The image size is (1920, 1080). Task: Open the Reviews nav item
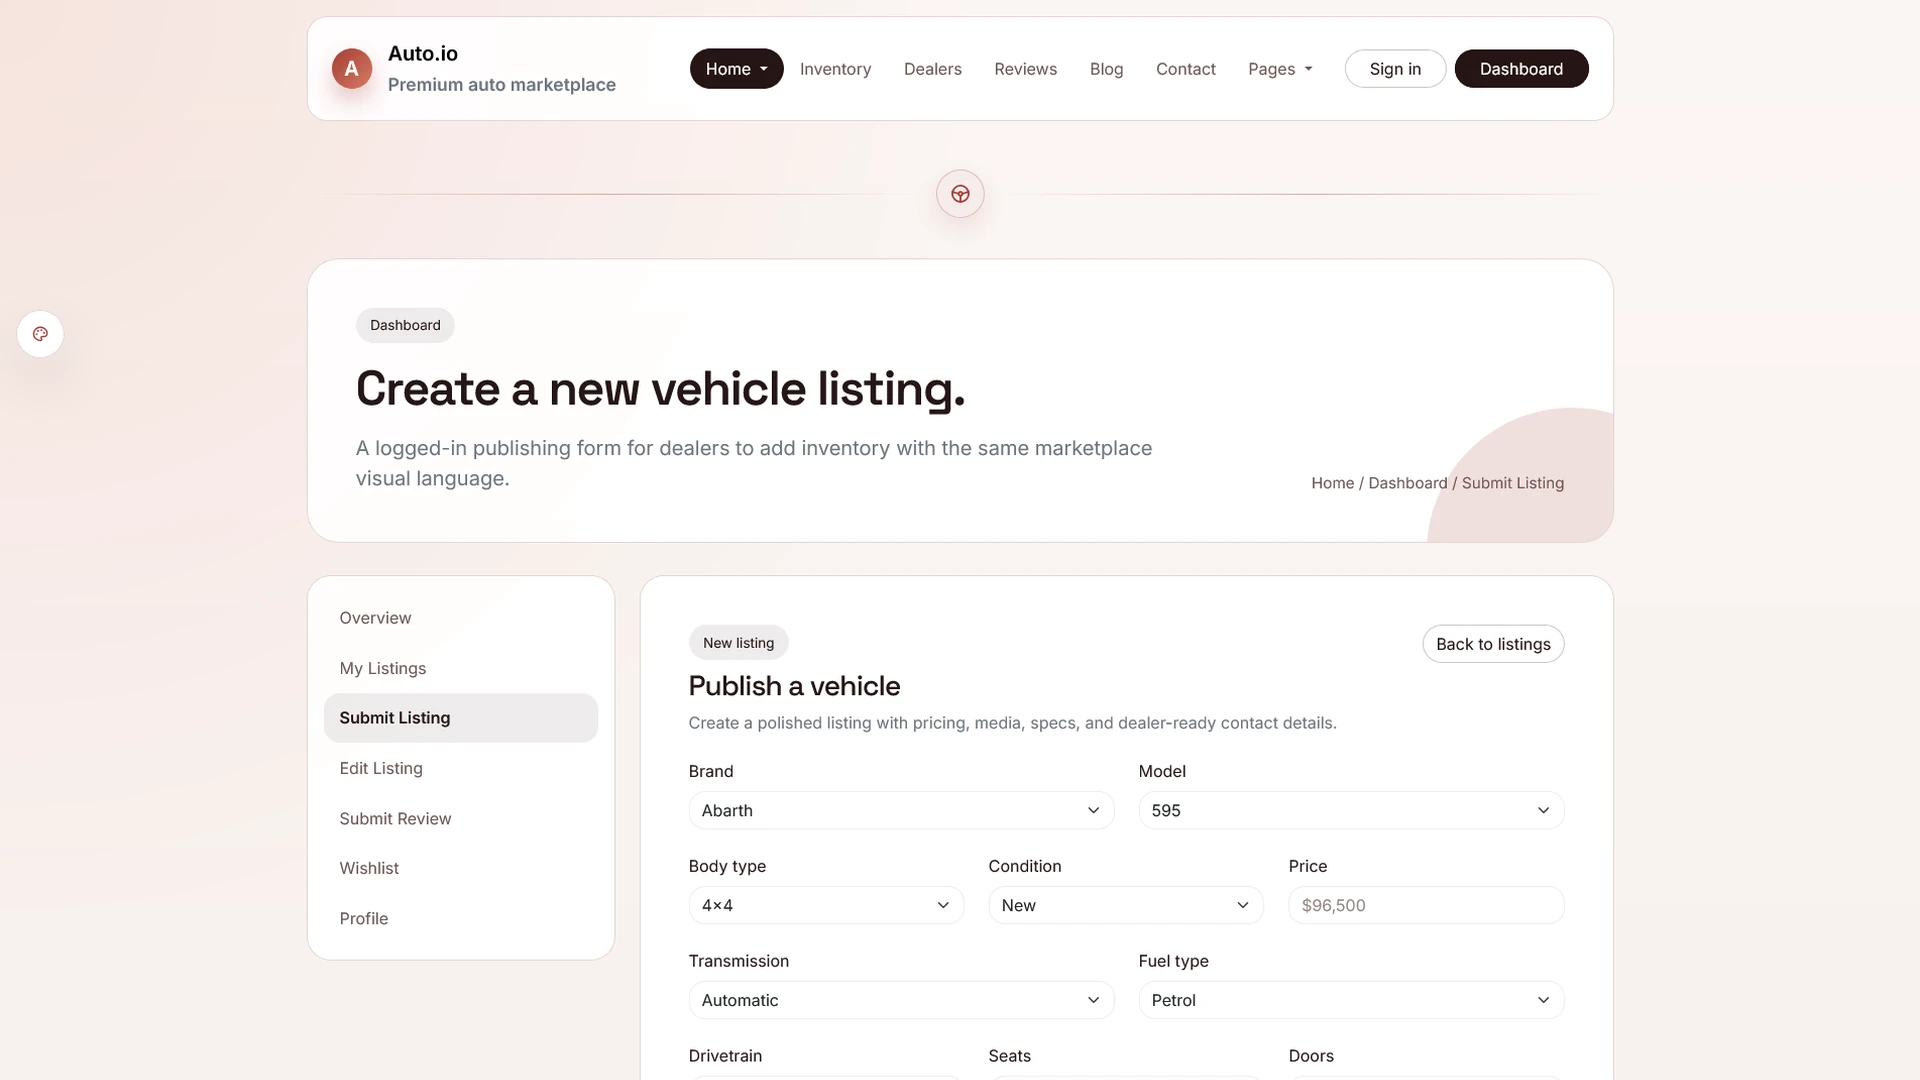point(1025,69)
